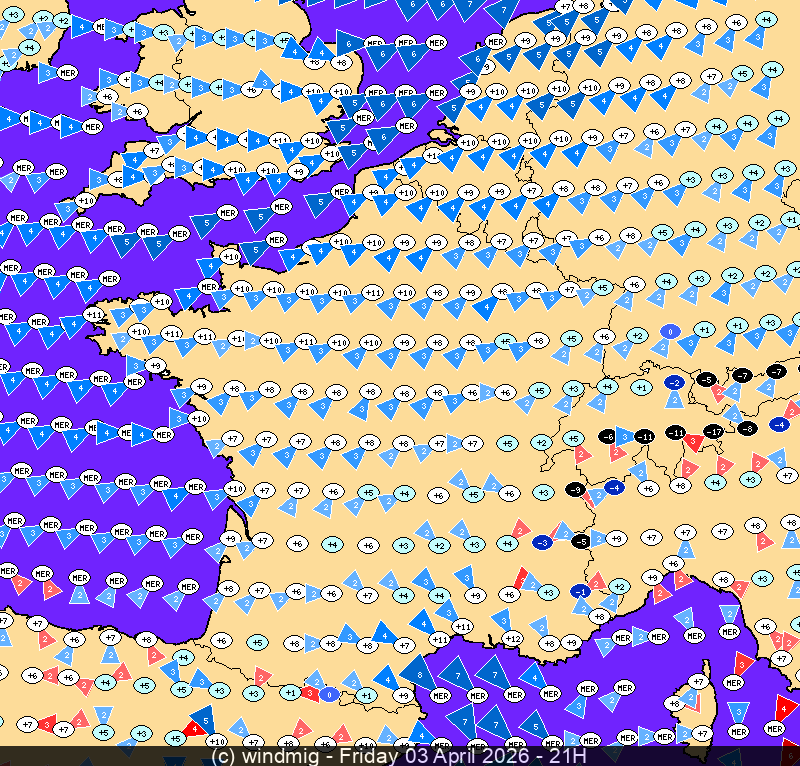Select the 0 marker beside the red 3 arrow
The height and width of the screenshot is (766, 800).
click(330, 693)
